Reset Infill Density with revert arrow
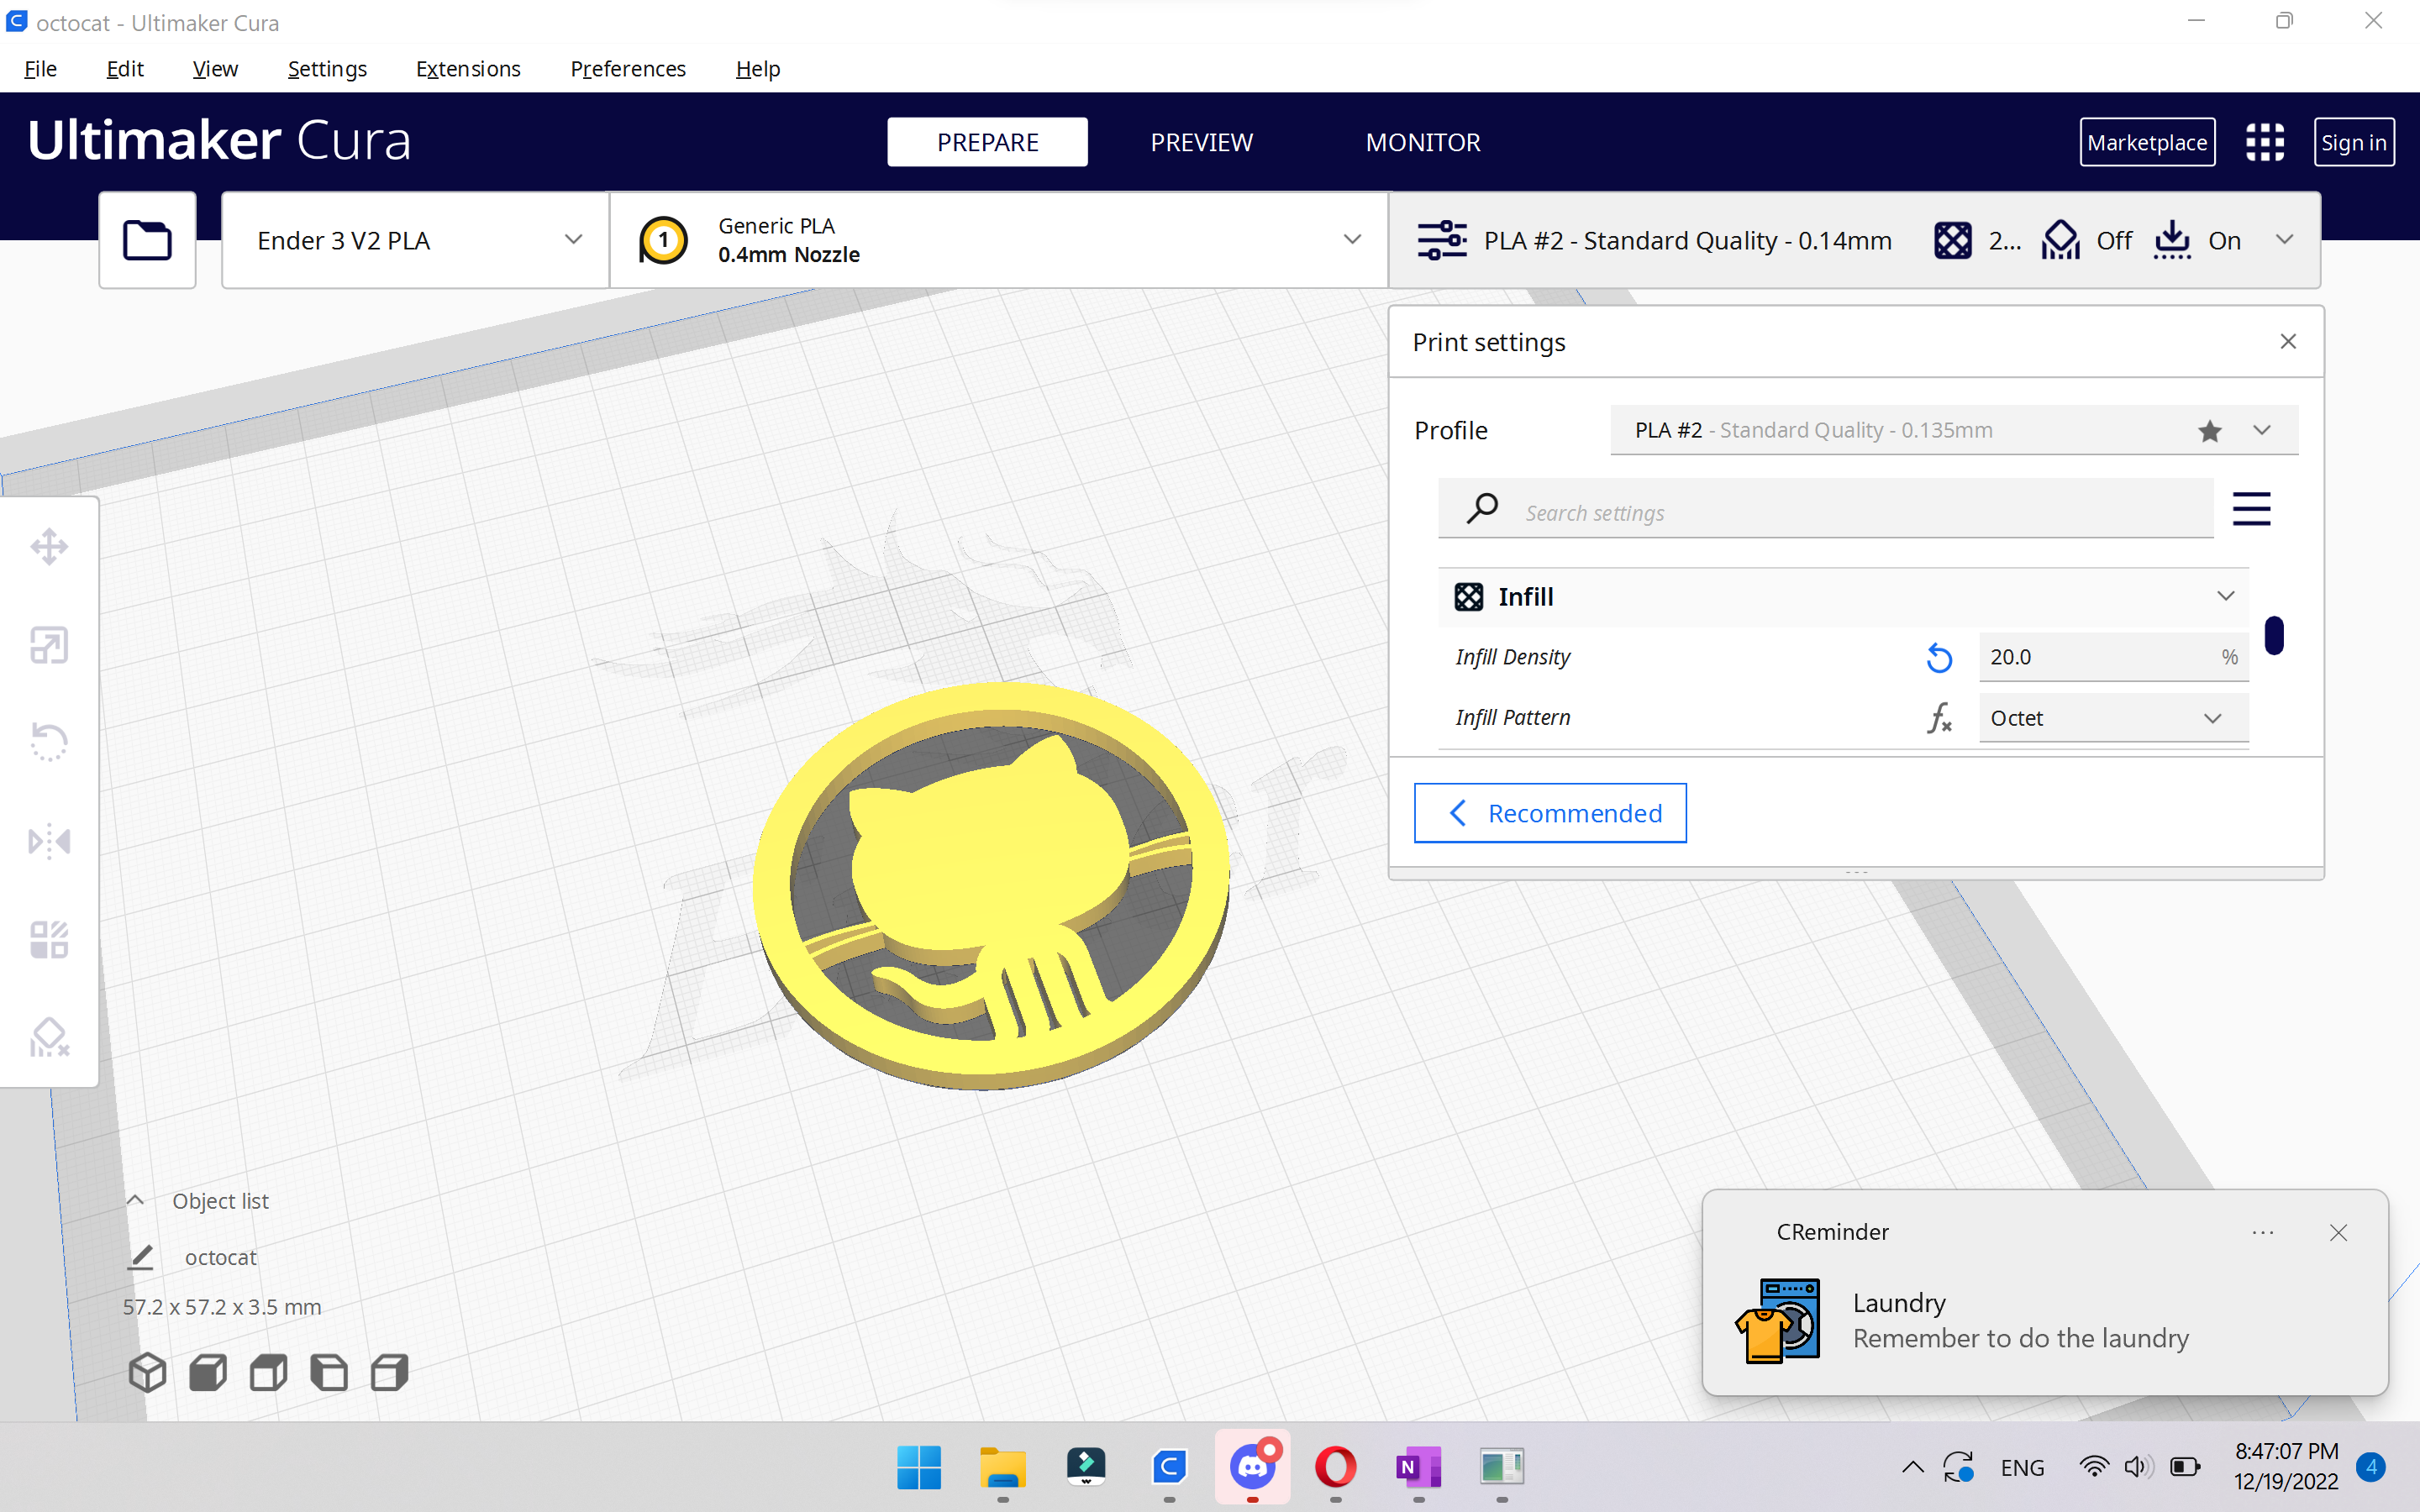This screenshot has height=1512, width=2420. [x=1939, y=657]
